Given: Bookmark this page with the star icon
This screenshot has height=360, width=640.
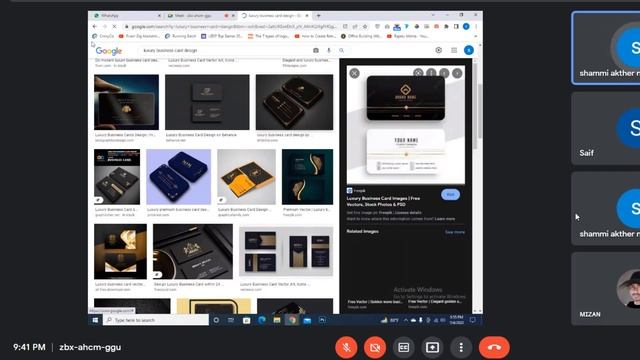Looking at the screenshot, I should (365, 27).
